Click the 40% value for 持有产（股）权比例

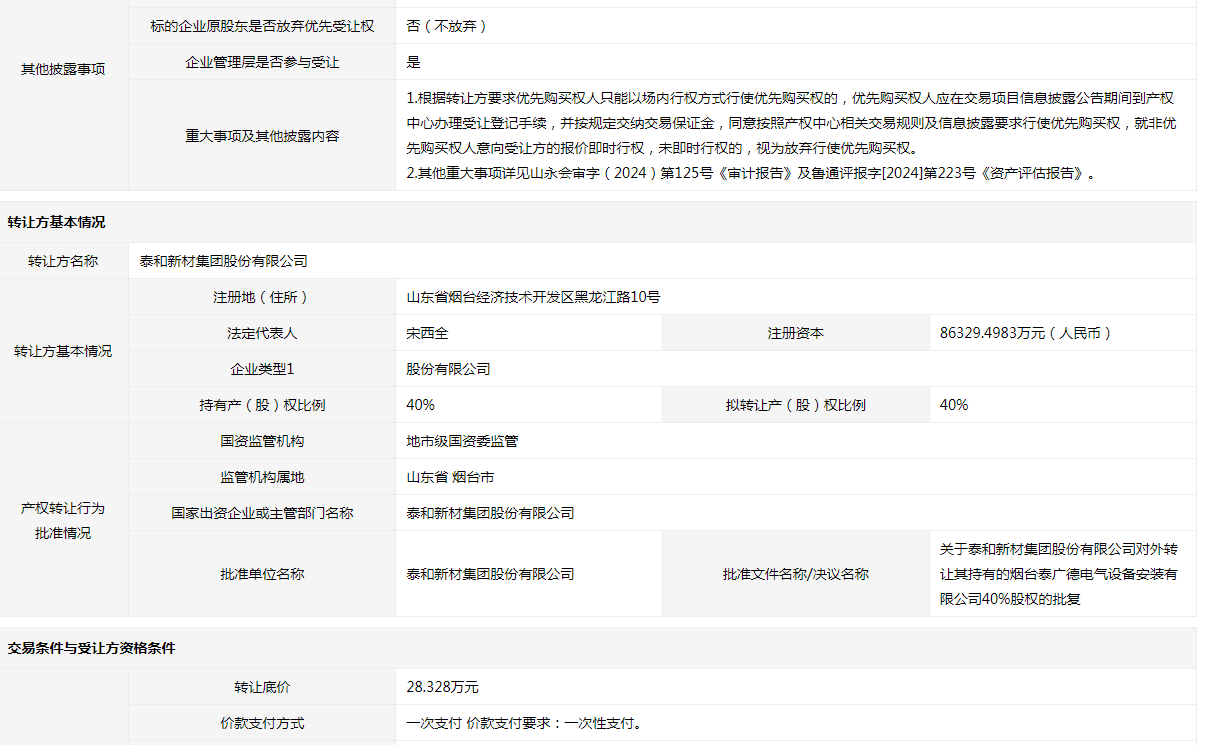click(420, 405)
